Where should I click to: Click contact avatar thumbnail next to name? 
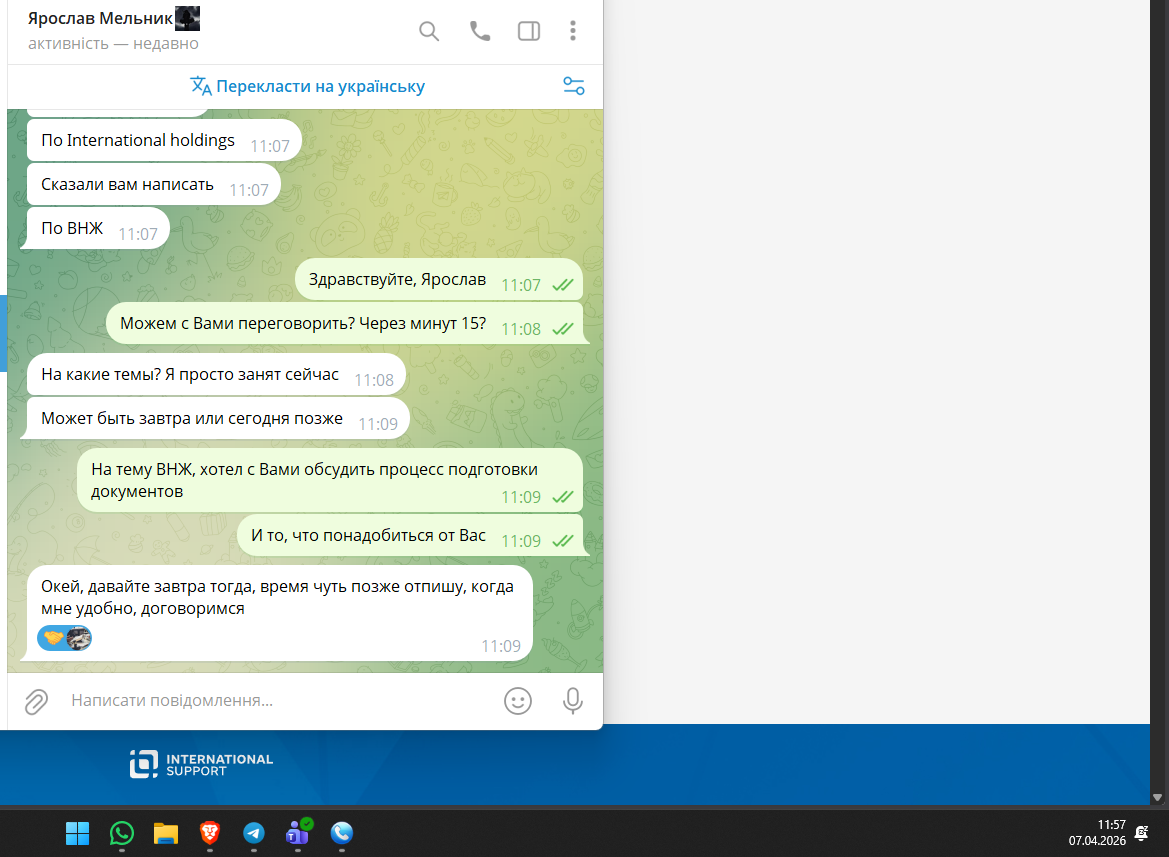point(187,18)
